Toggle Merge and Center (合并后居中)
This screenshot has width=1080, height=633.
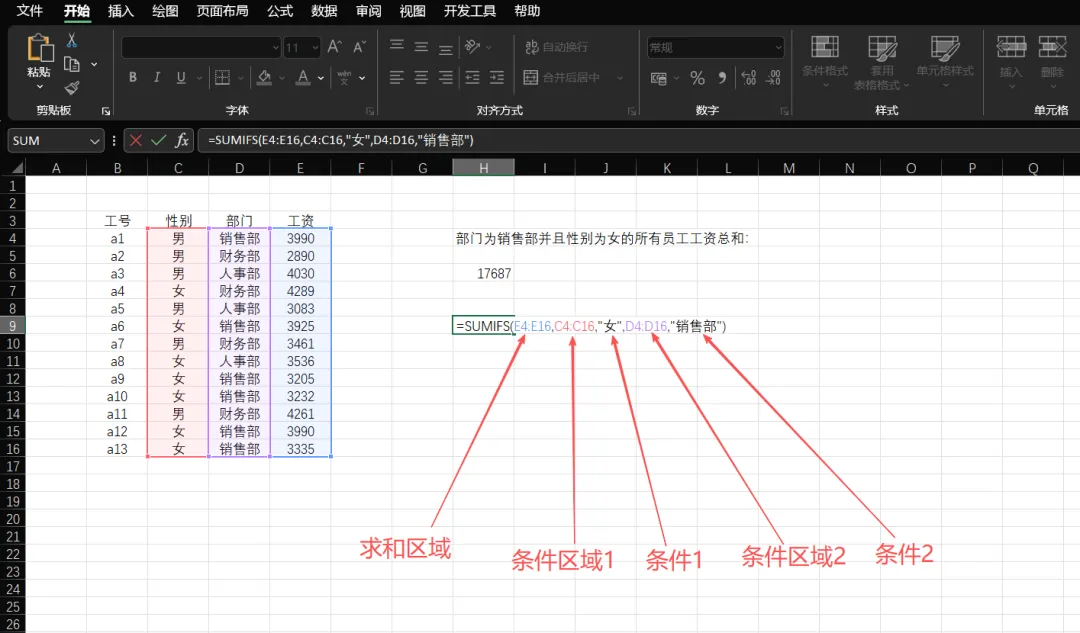561,77
